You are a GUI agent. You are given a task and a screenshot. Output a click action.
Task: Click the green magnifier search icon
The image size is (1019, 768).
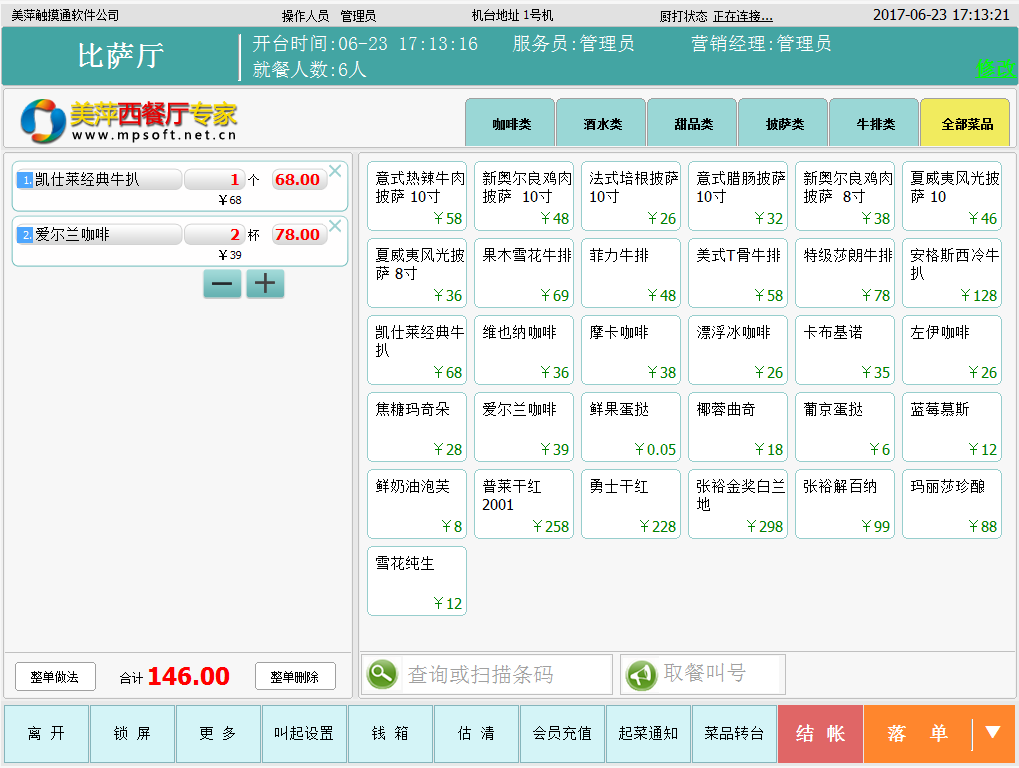(x=382, y=674)
